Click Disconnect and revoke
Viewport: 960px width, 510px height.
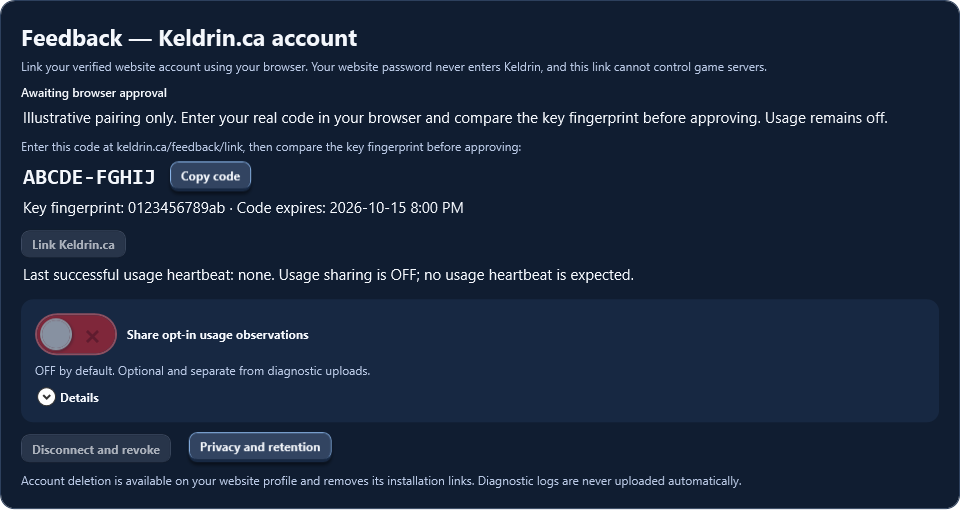click(96, 449)
